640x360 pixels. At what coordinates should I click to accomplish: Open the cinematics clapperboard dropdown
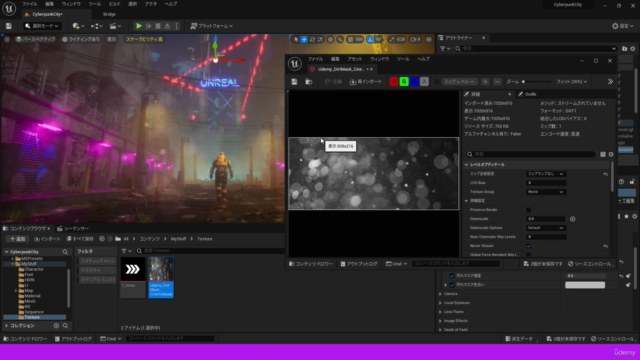point(115,26)
